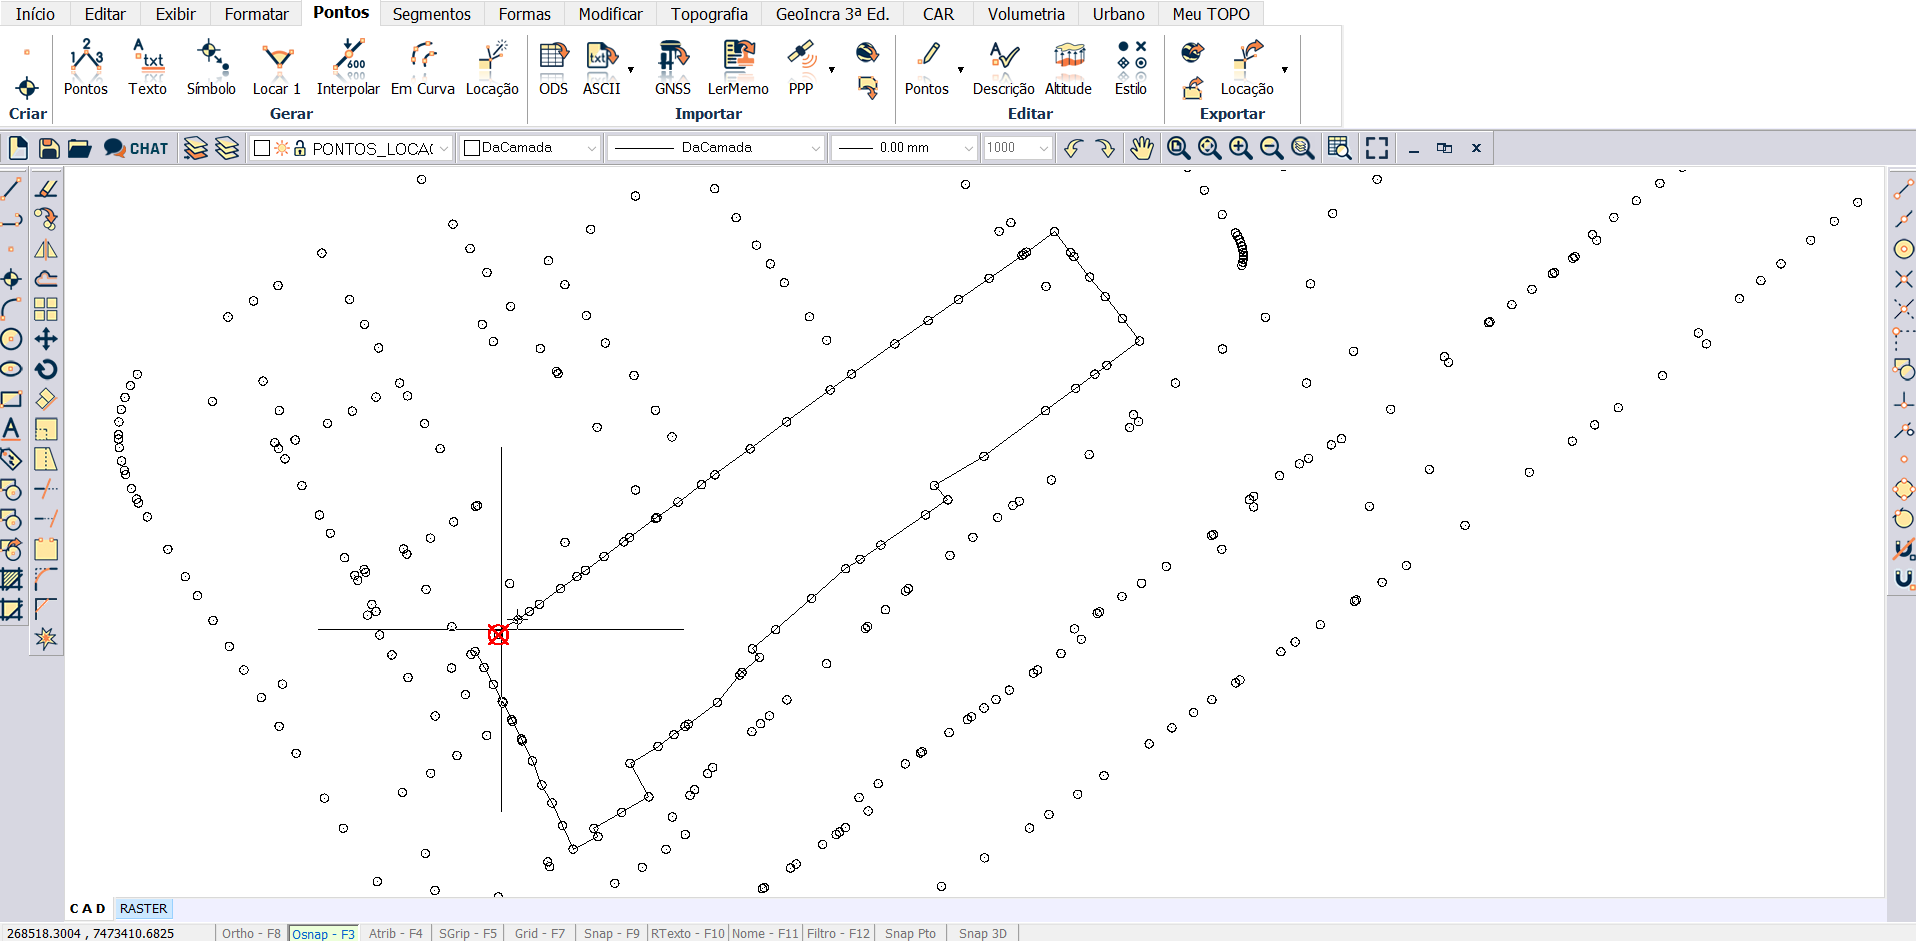Screen dimensions: 1916x941
Task: Open the CHAT button
Action: (137, 148)
